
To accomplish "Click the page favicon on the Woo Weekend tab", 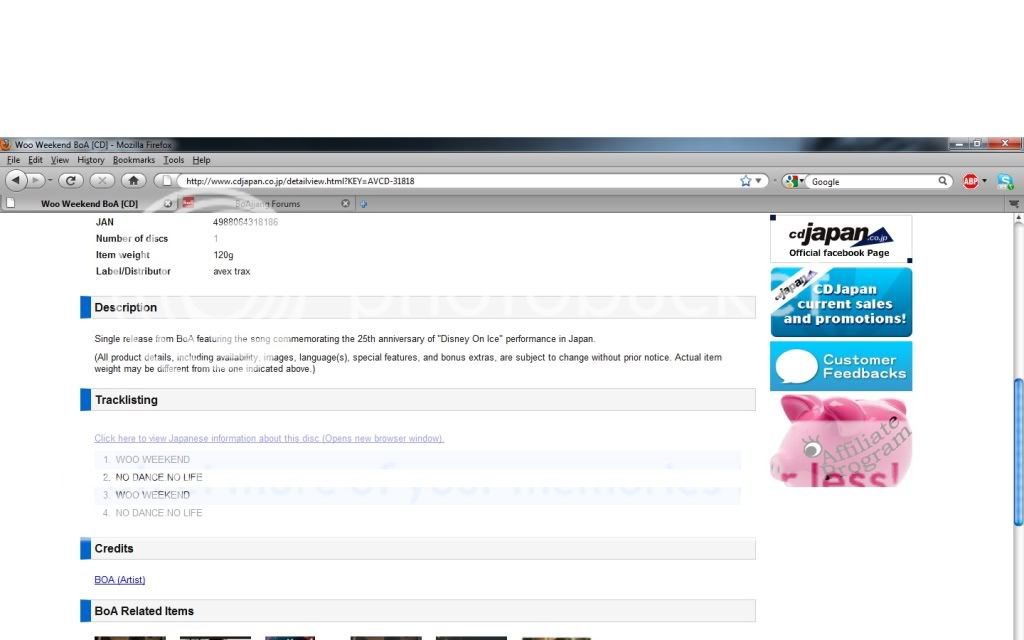I will (x=10, y=203).
